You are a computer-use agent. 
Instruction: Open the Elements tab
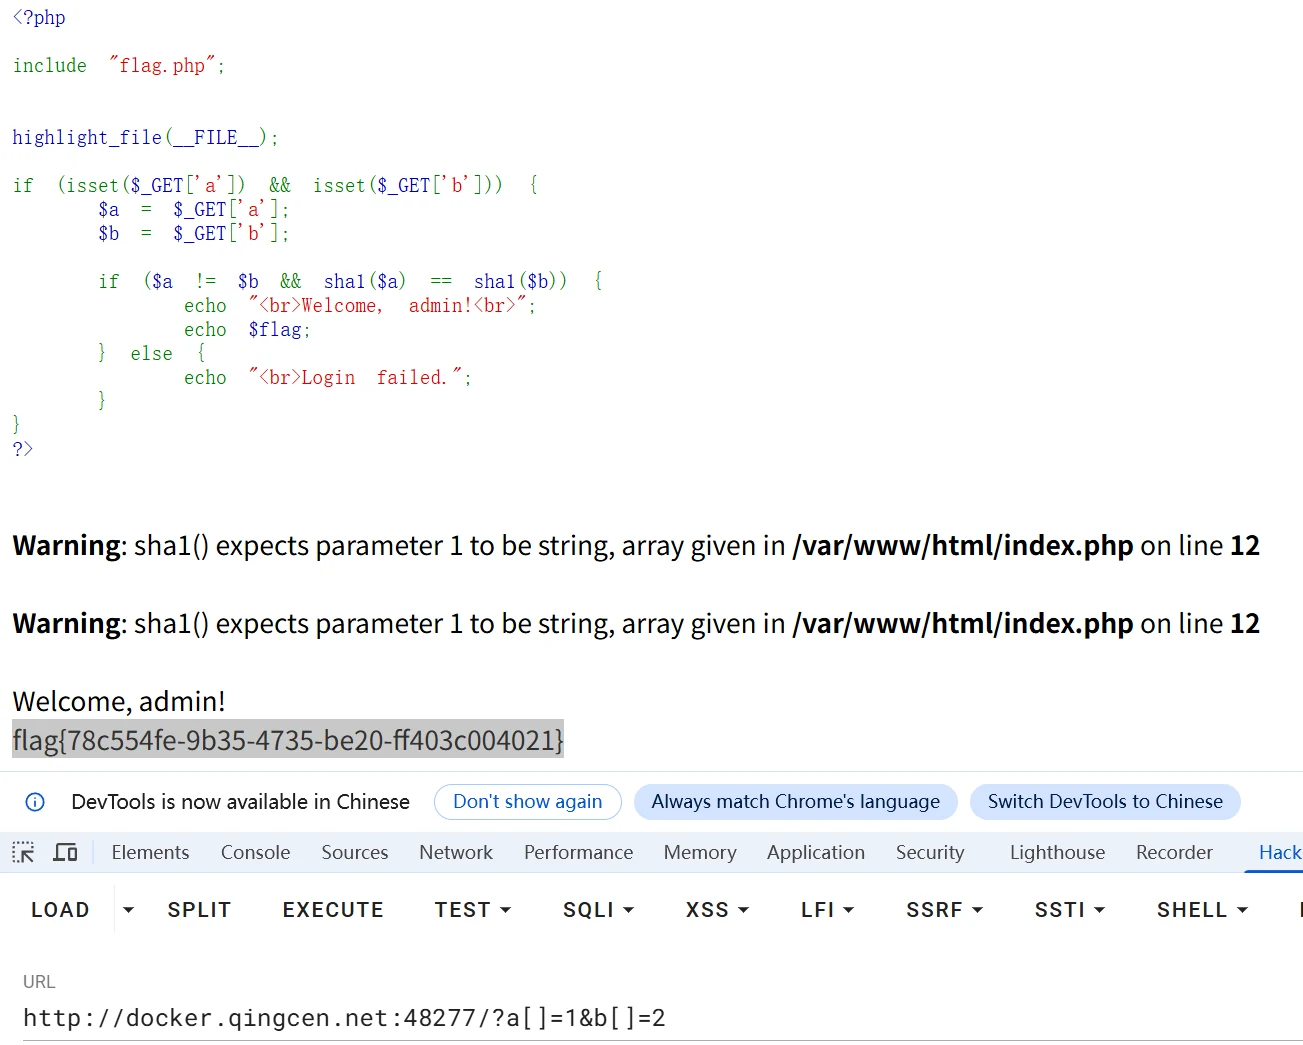tap(150, 853)
